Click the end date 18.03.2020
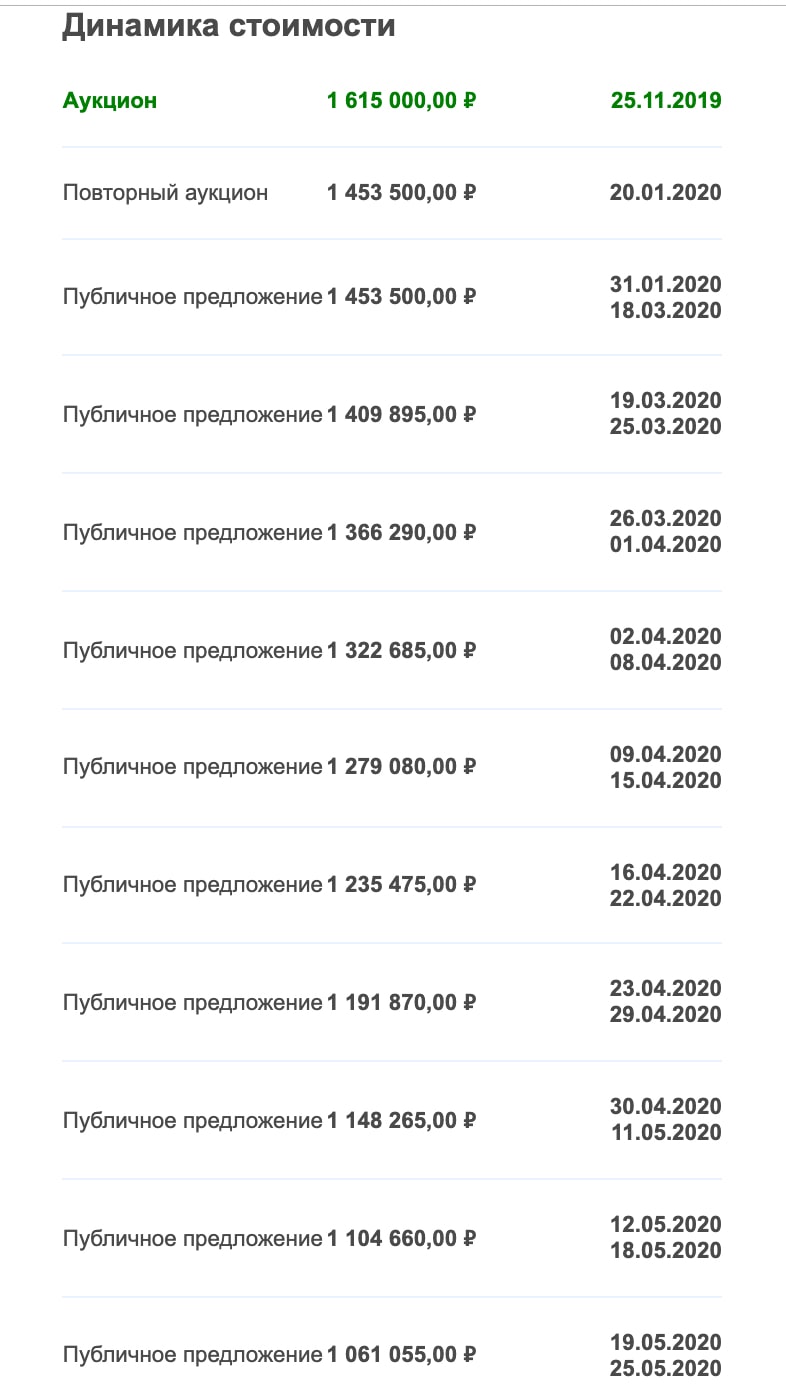 pos(665,310)
